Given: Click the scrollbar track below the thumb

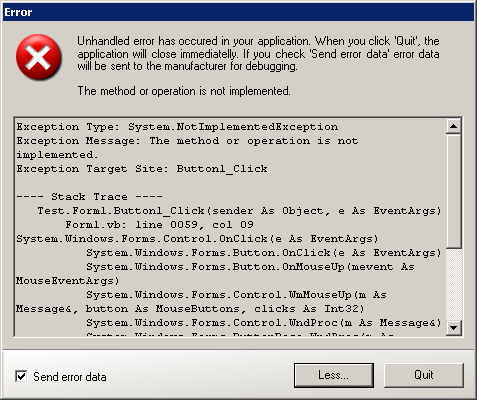Looking at the screenshot, I should pyautogui.click(x=453, y=284).
